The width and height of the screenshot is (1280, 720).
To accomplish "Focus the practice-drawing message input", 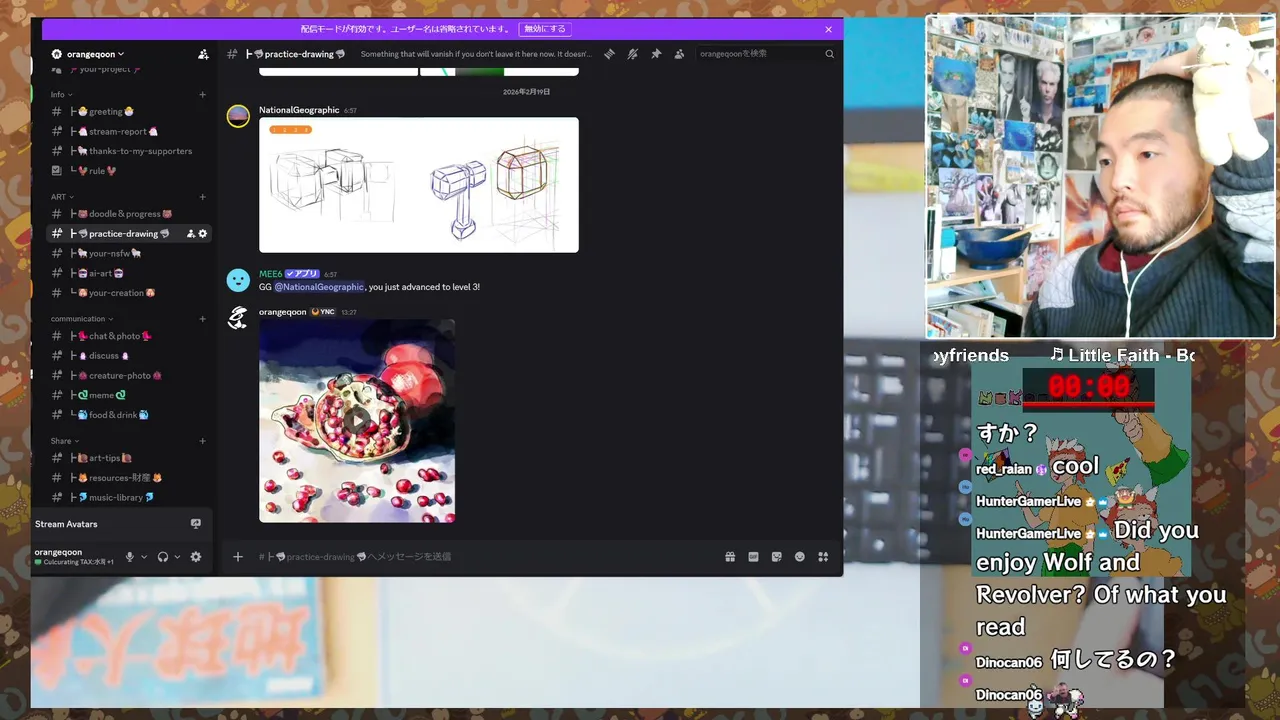I will tap(485, 557).
